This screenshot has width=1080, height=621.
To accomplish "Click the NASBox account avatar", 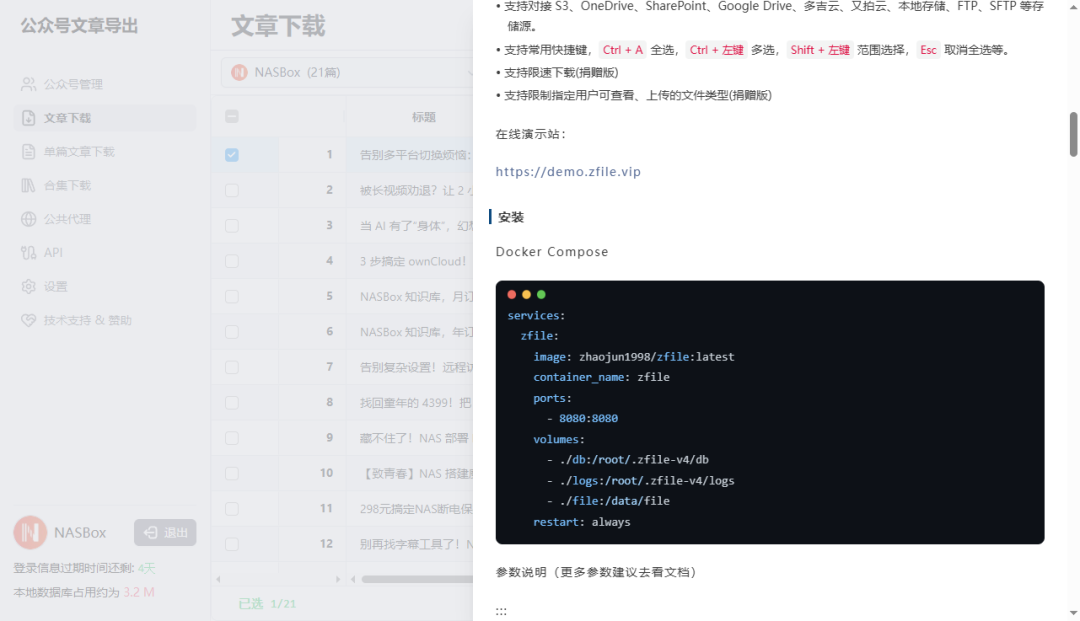I will (x=30, y=532).
